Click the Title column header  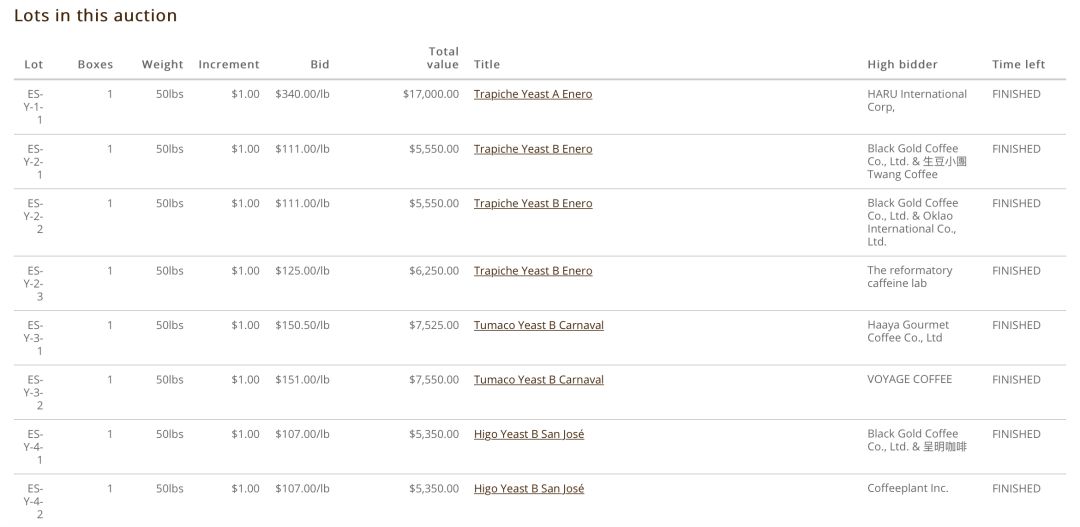click(486, 65)
